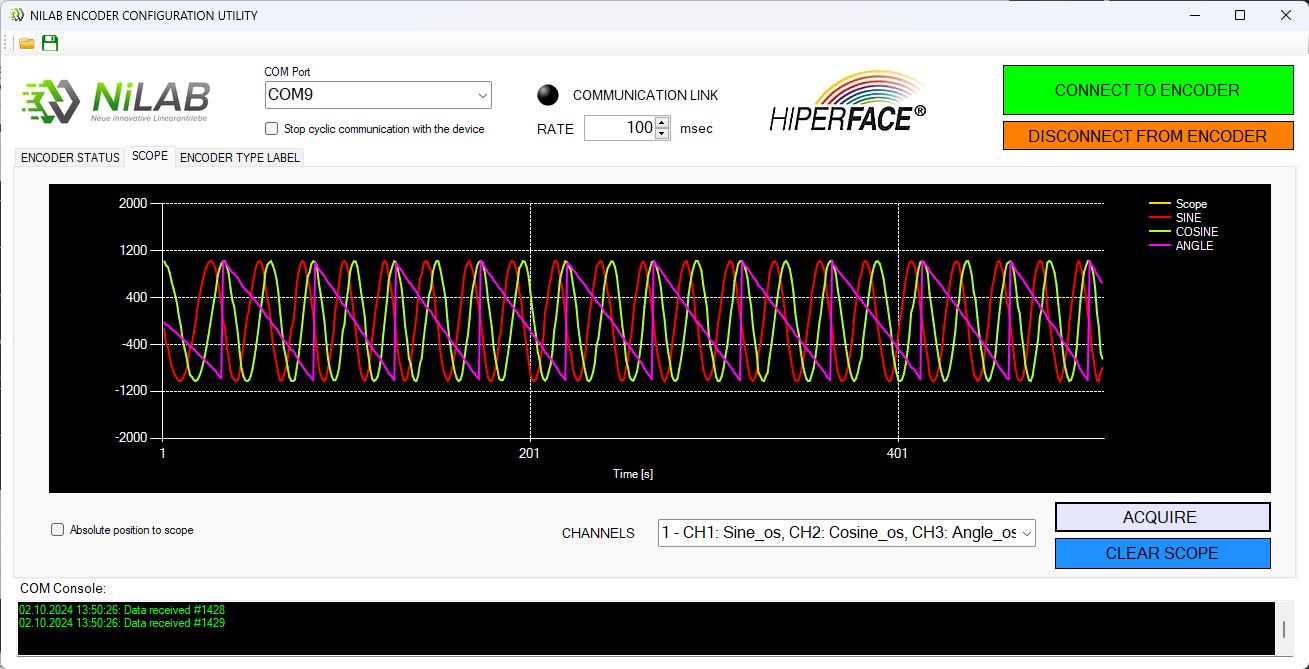Image resolution: width=1309 pixels, height=669 pixels.
Task: Open the COM Port dropdown
Action: (x=483, y=95)
